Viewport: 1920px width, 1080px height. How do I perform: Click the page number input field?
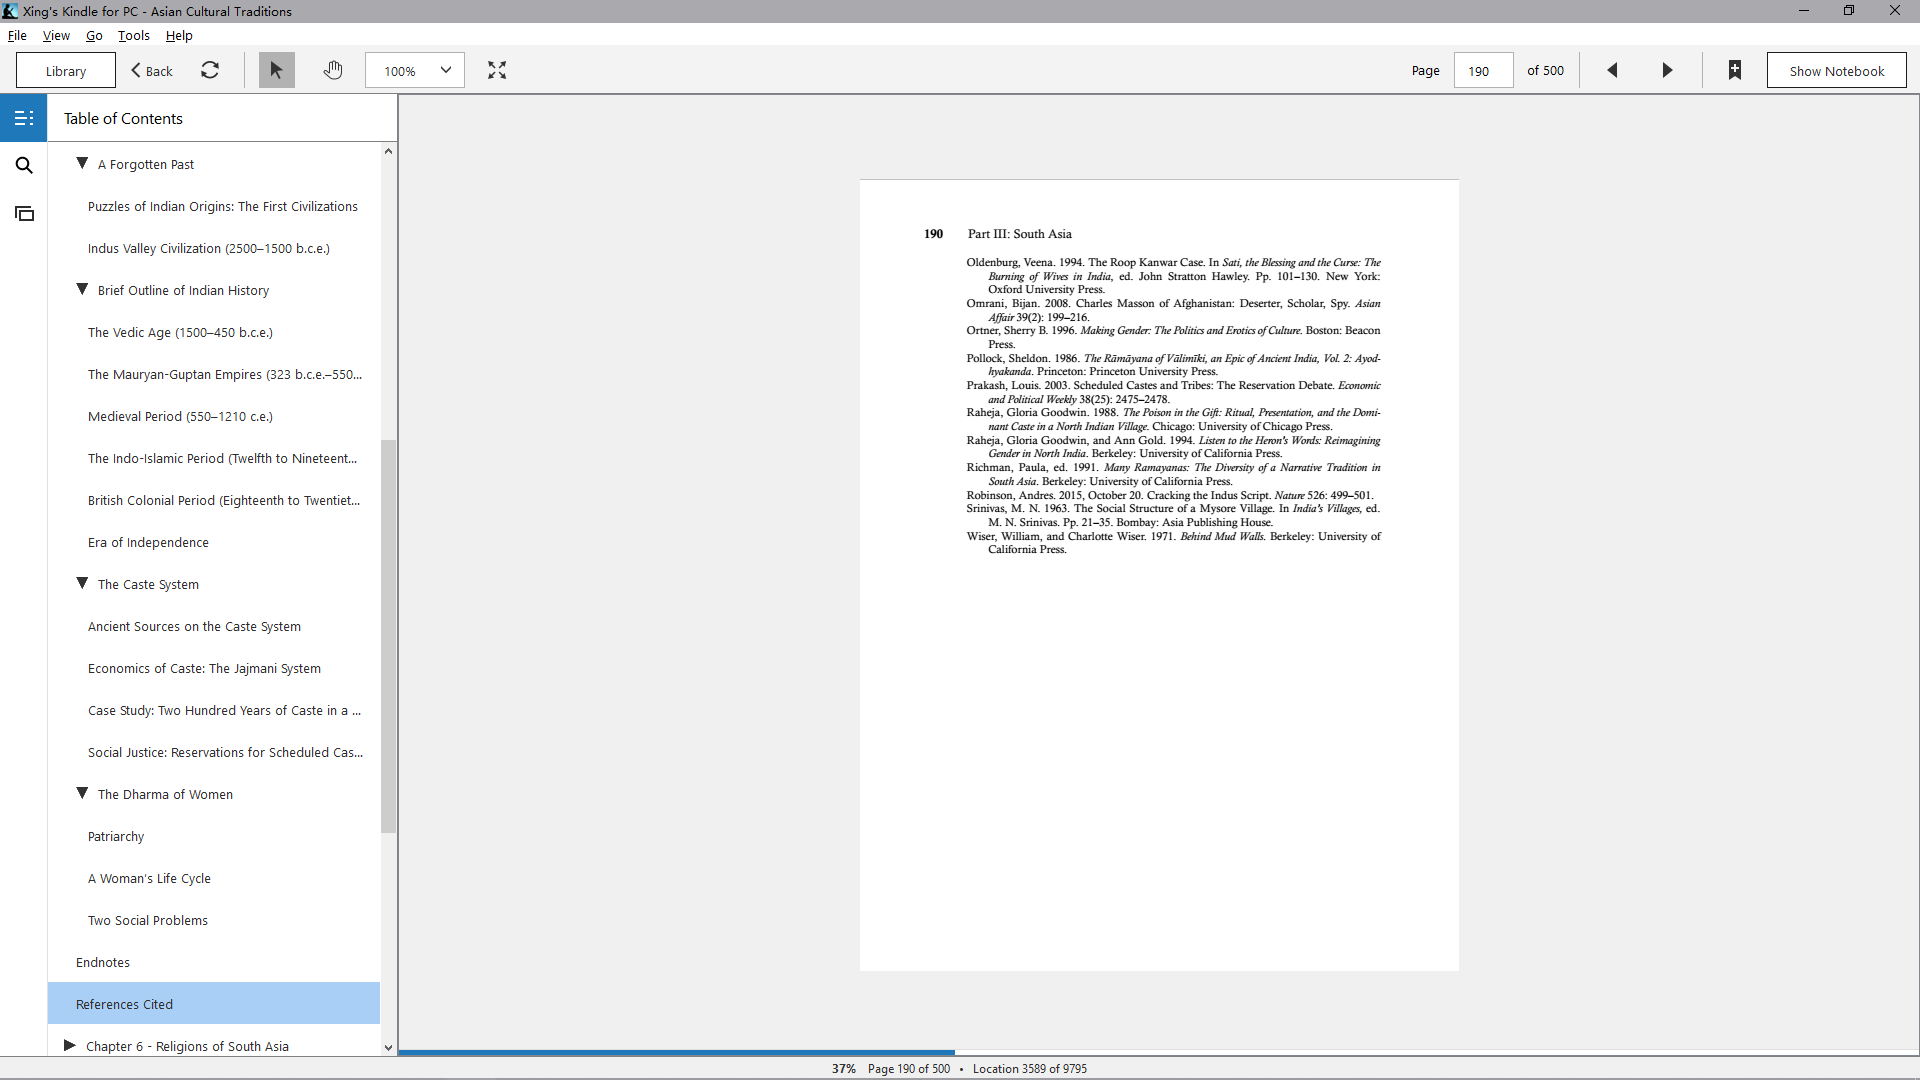click(1483, 71)
